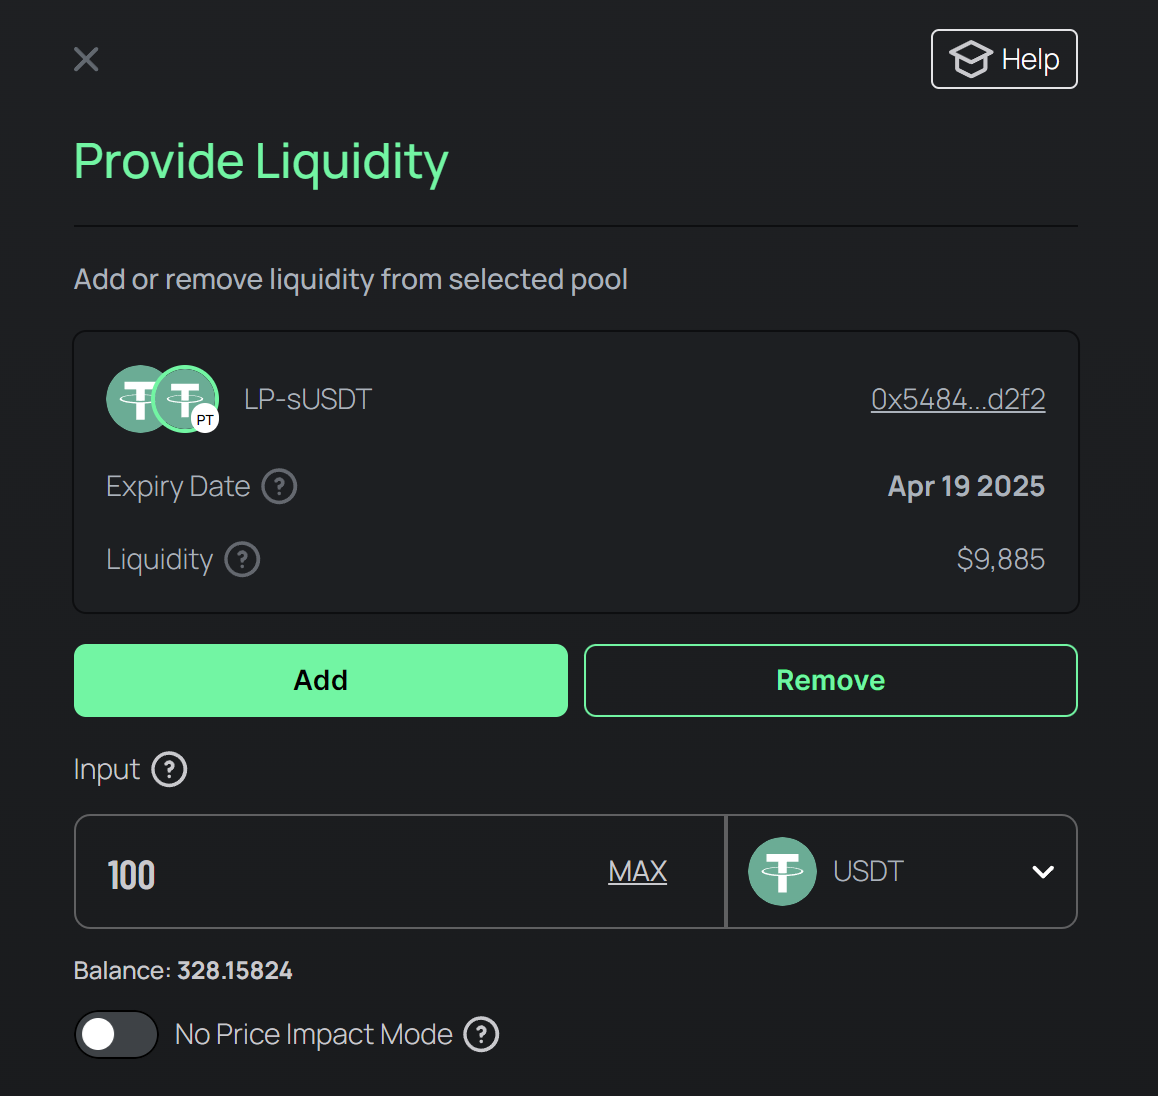Click the USDT Tether coin icon
Image resolution: width=1158 pixels, height=1096 pixels.
pyautogui.click(x=782, y=872)
